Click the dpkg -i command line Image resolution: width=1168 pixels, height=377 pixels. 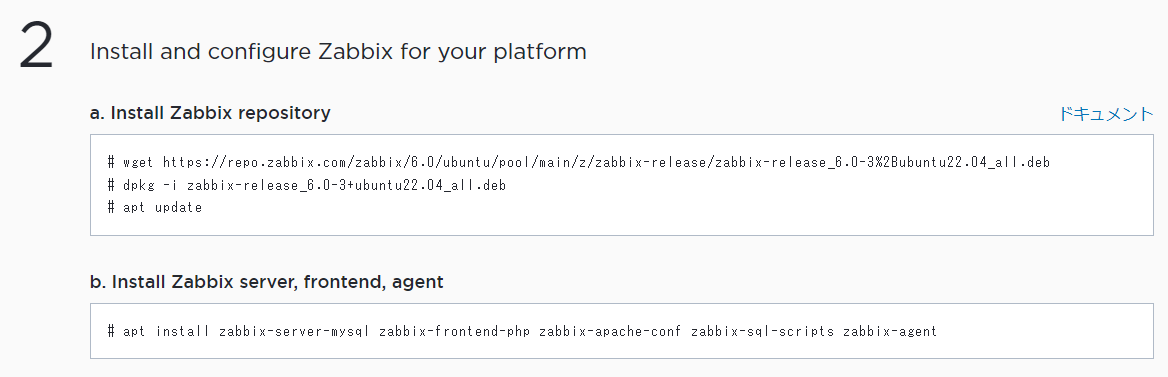[307, 185]
